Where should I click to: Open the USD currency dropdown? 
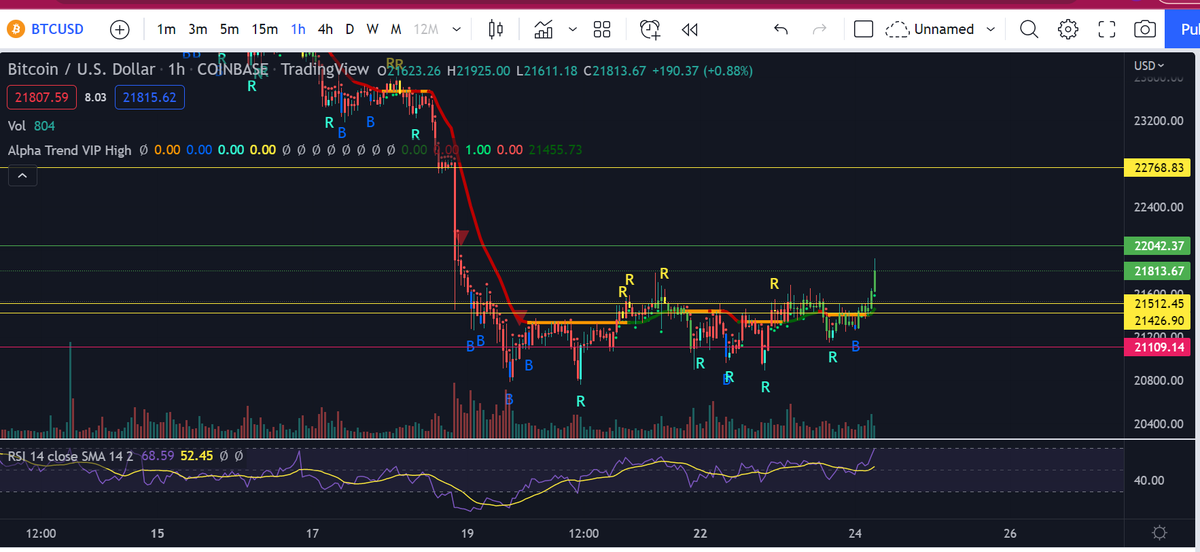coord(1149,65)
